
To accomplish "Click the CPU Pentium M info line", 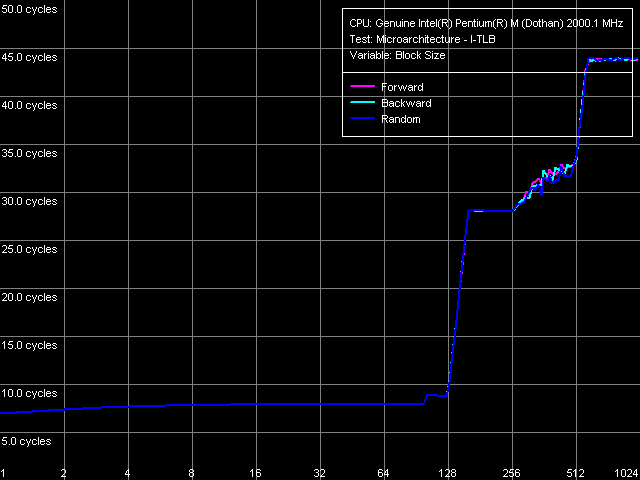I will [x=486, y=24].
